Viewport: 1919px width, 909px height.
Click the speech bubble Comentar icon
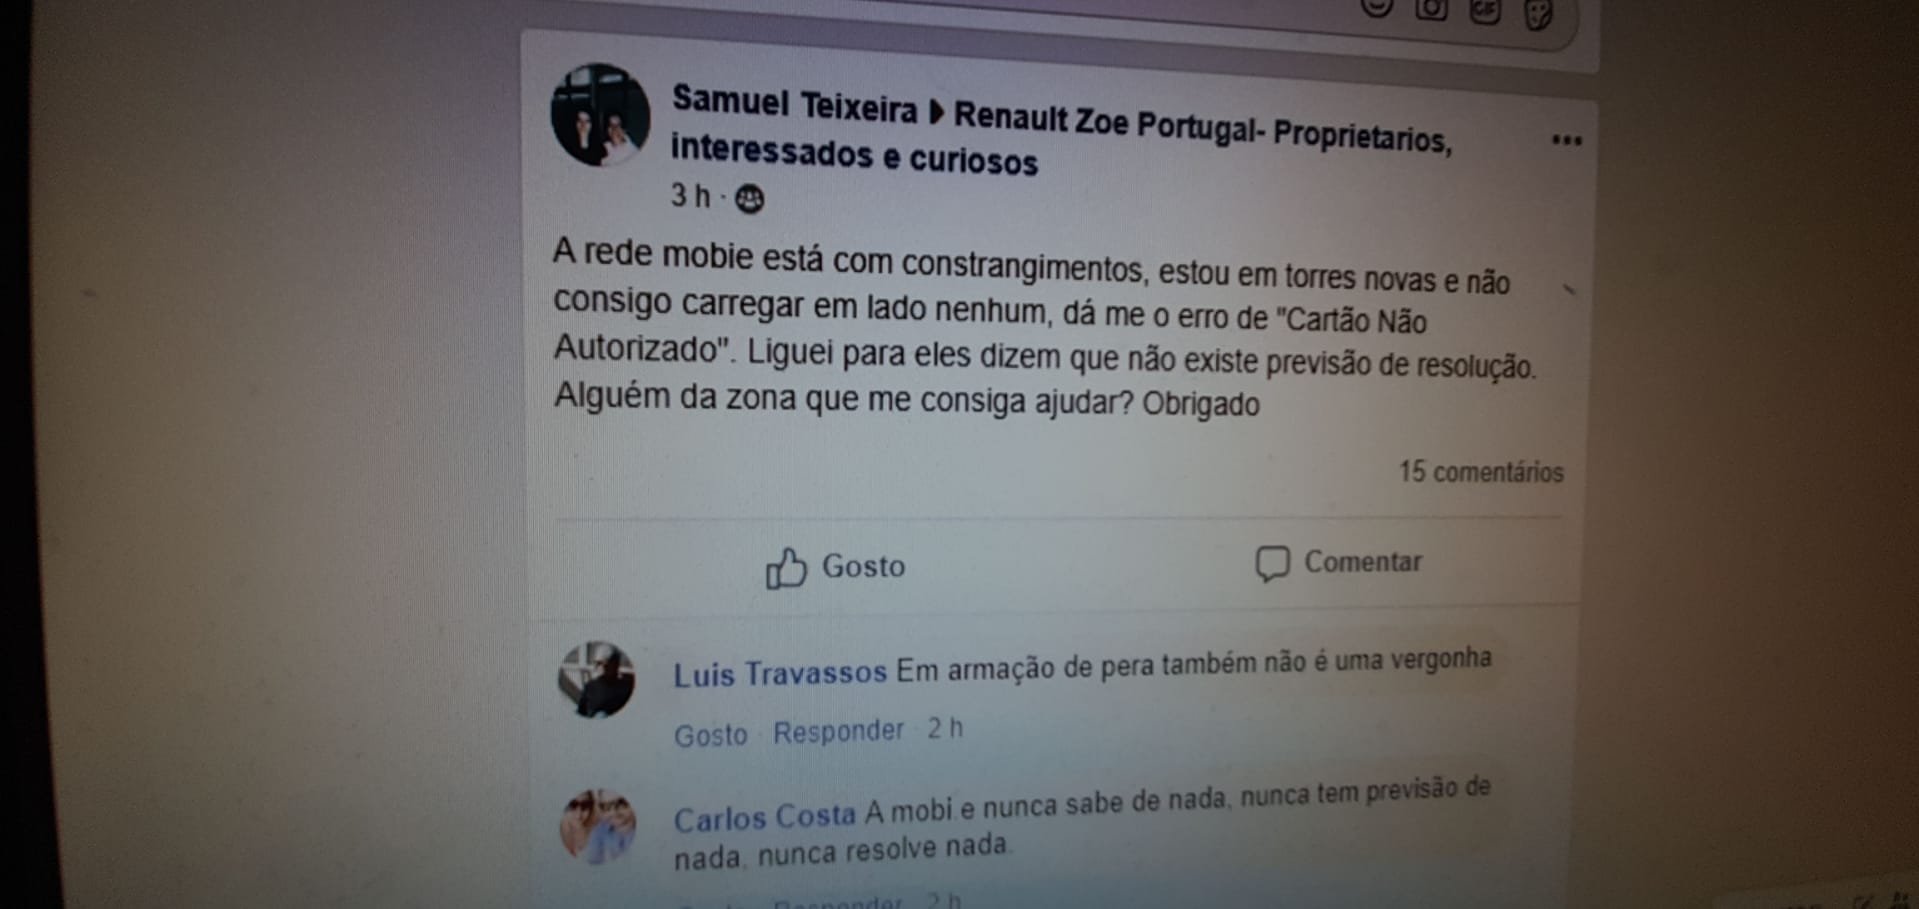point(1272,563)
